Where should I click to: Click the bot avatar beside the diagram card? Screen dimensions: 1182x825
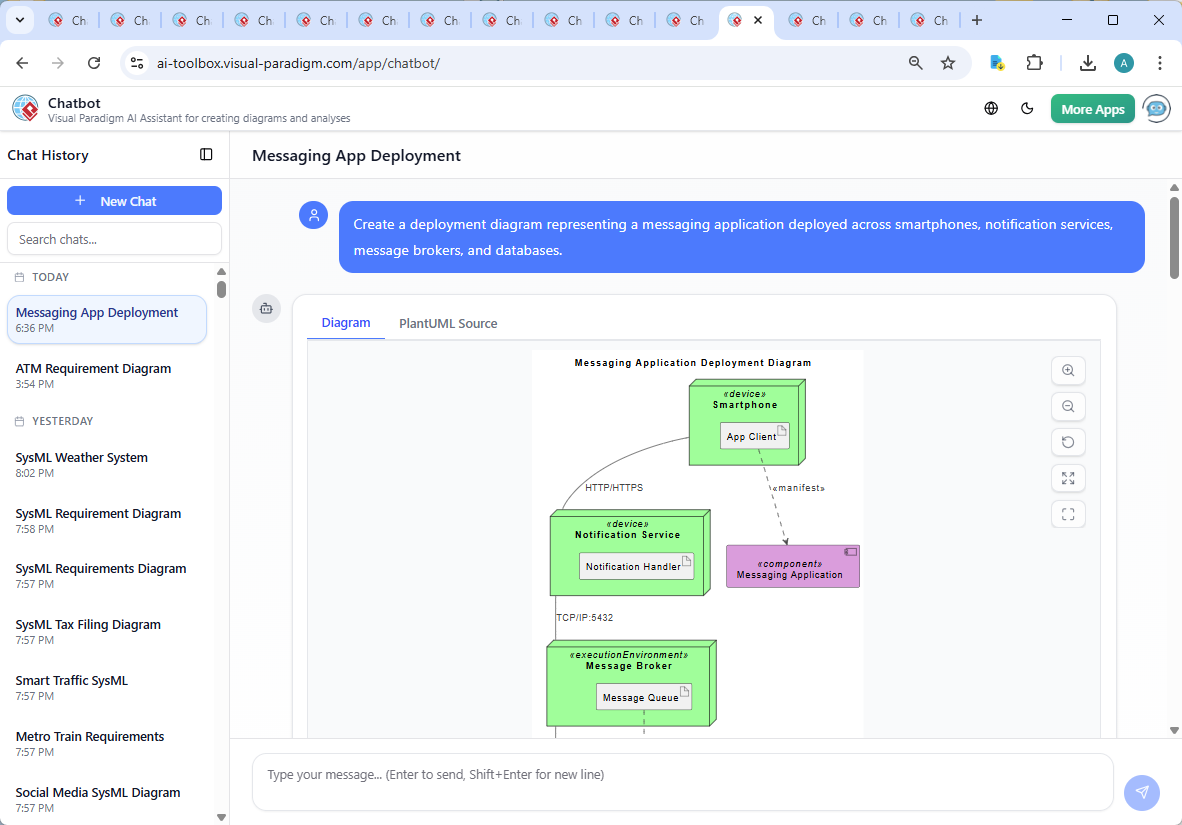[x=266, y=309]
